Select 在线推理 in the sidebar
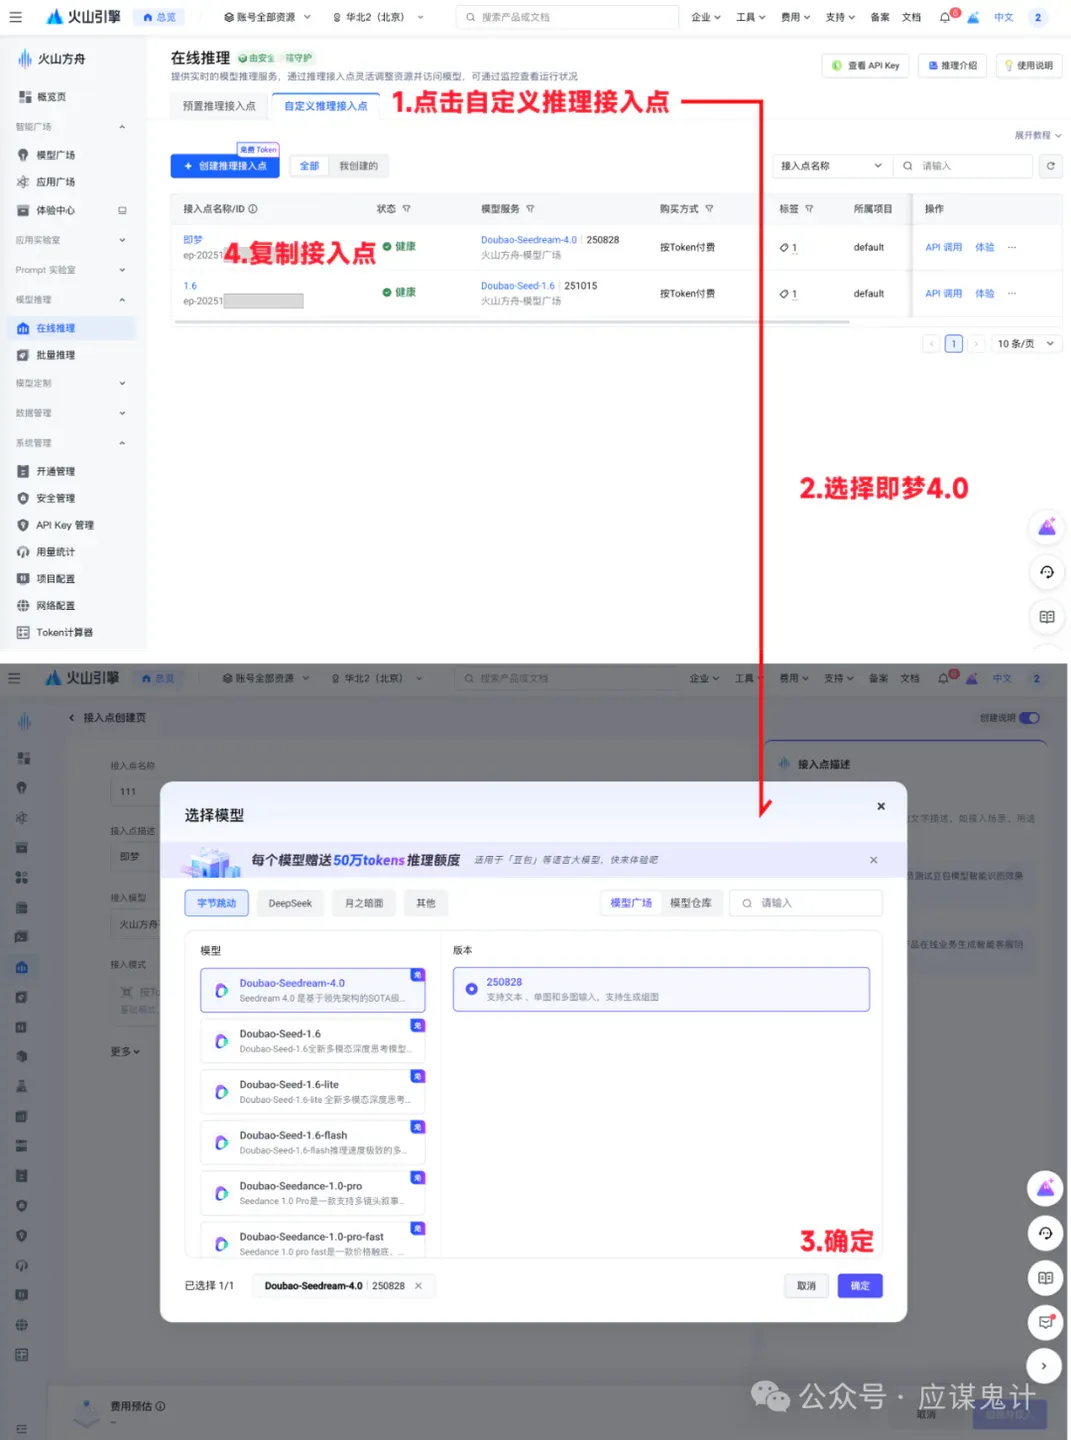 70,328
